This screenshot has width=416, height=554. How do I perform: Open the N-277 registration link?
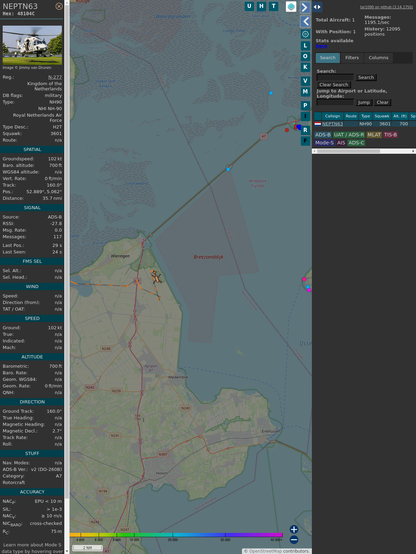pyautogui.click(x=55, y=77)
